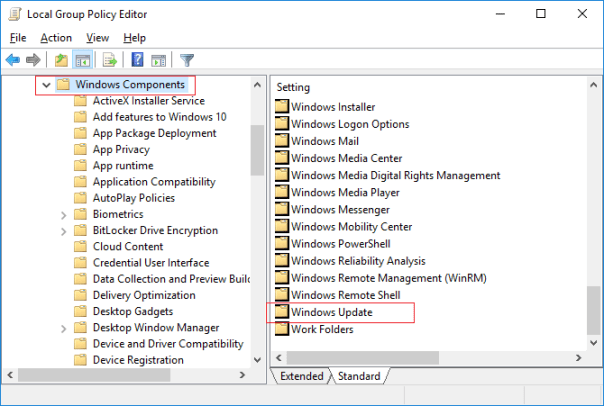Click the settings pane vertical scrollbar thumb
Image resolution: width=604 pixels, height=406 pixels.
click(594, 310)
